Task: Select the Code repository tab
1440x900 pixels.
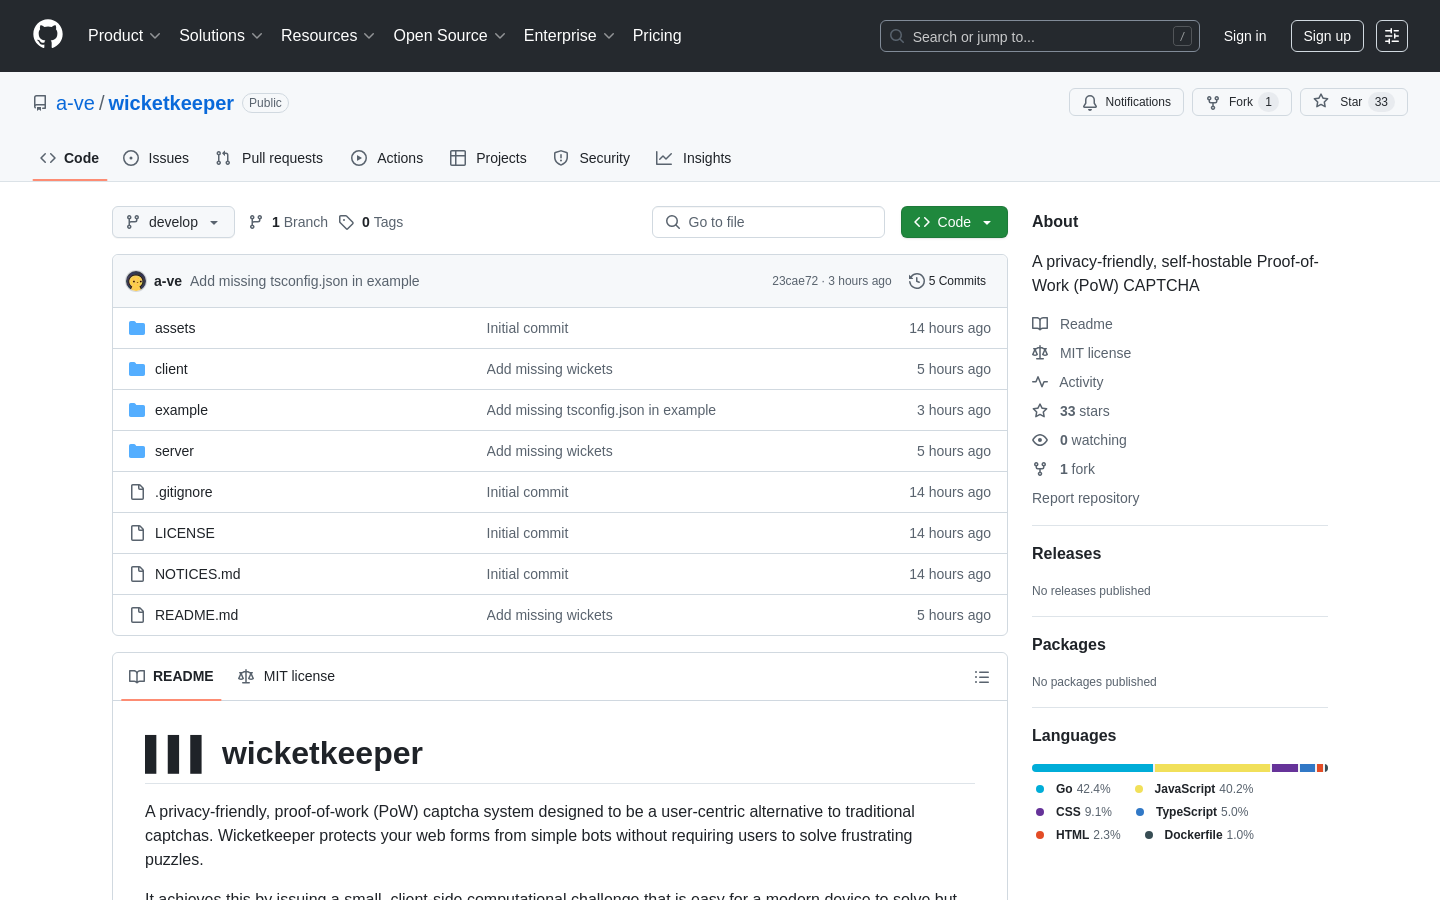Action: coord(70,158)
